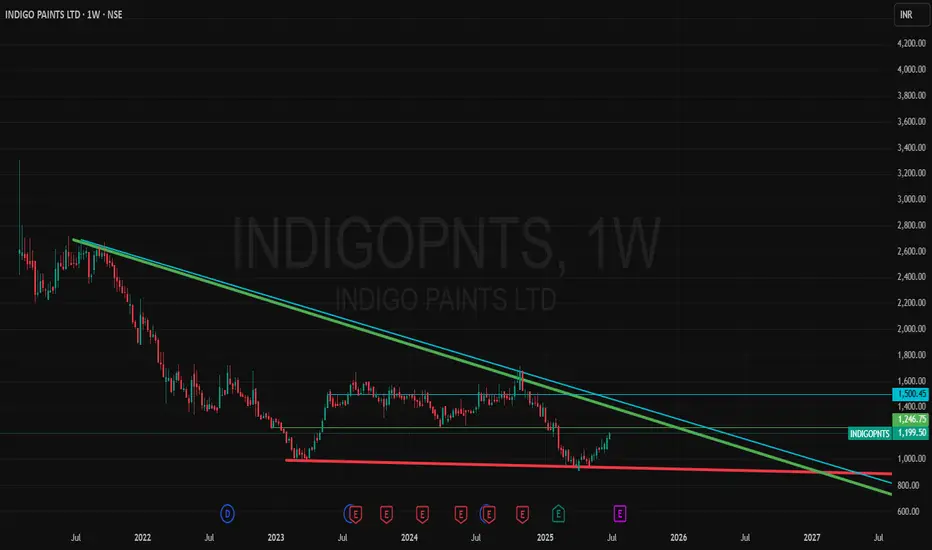Click the 1,800.00 price axis label
This screenshot has width=932, height=550.
coord(911,355)
